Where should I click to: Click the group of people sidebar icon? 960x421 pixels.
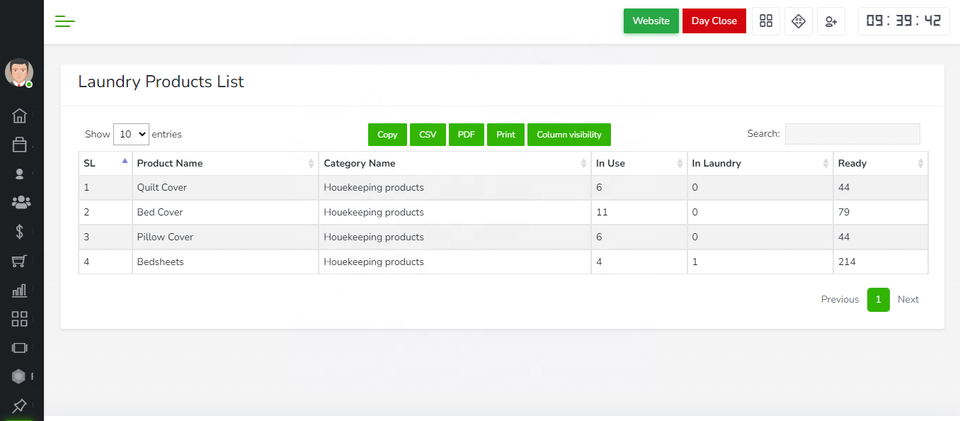tap(19, 203)
